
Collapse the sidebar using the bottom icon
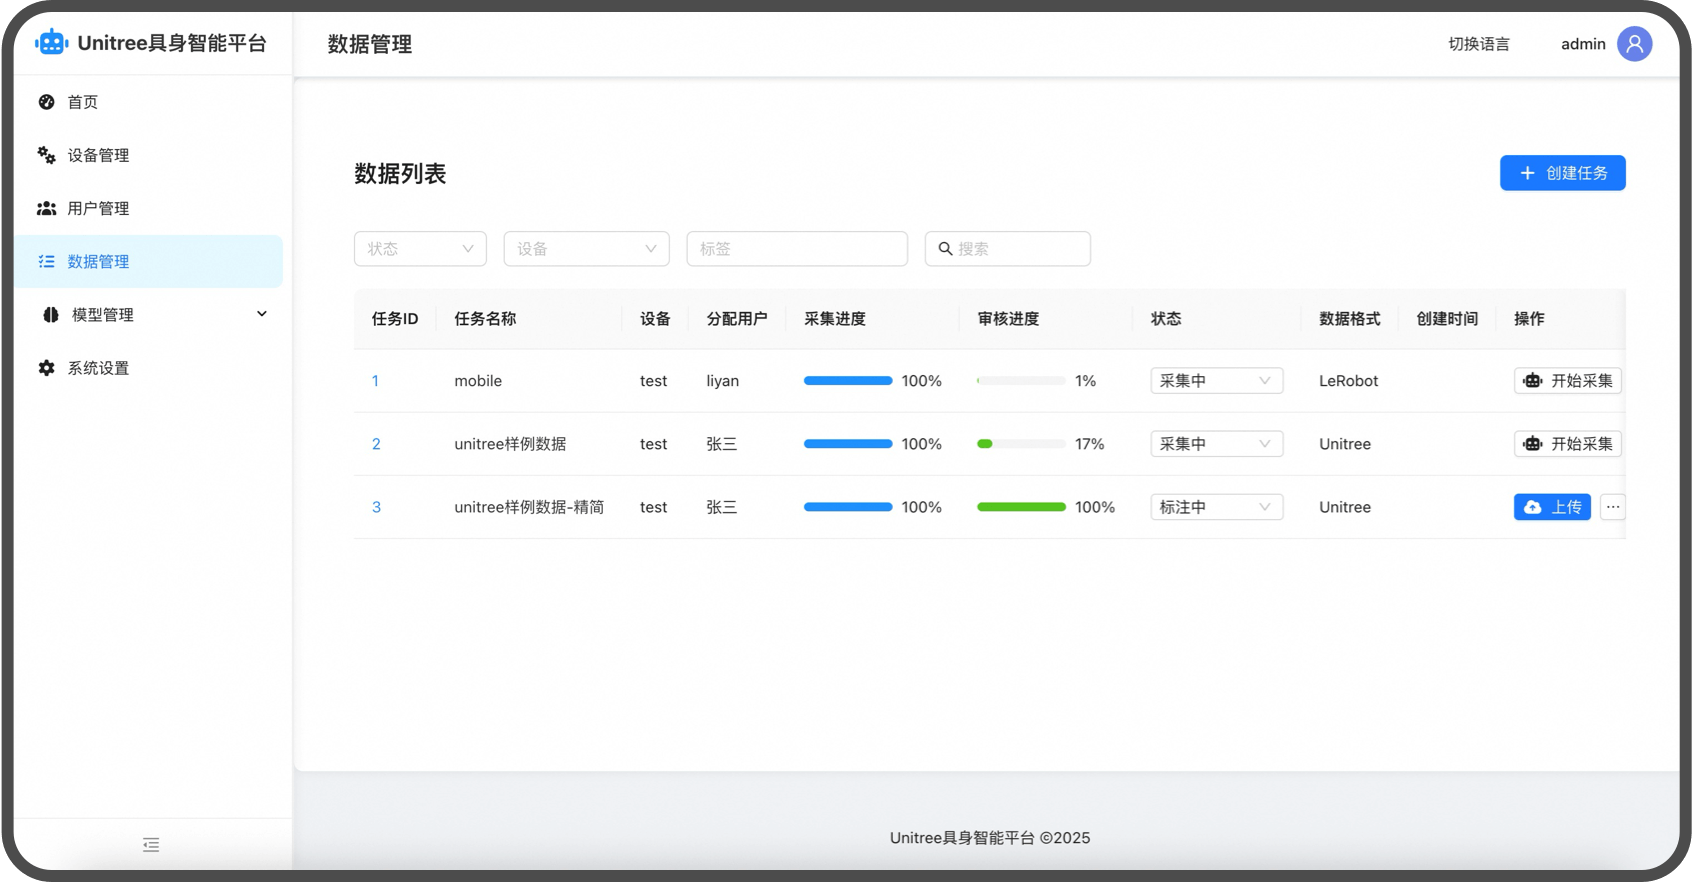151,845
